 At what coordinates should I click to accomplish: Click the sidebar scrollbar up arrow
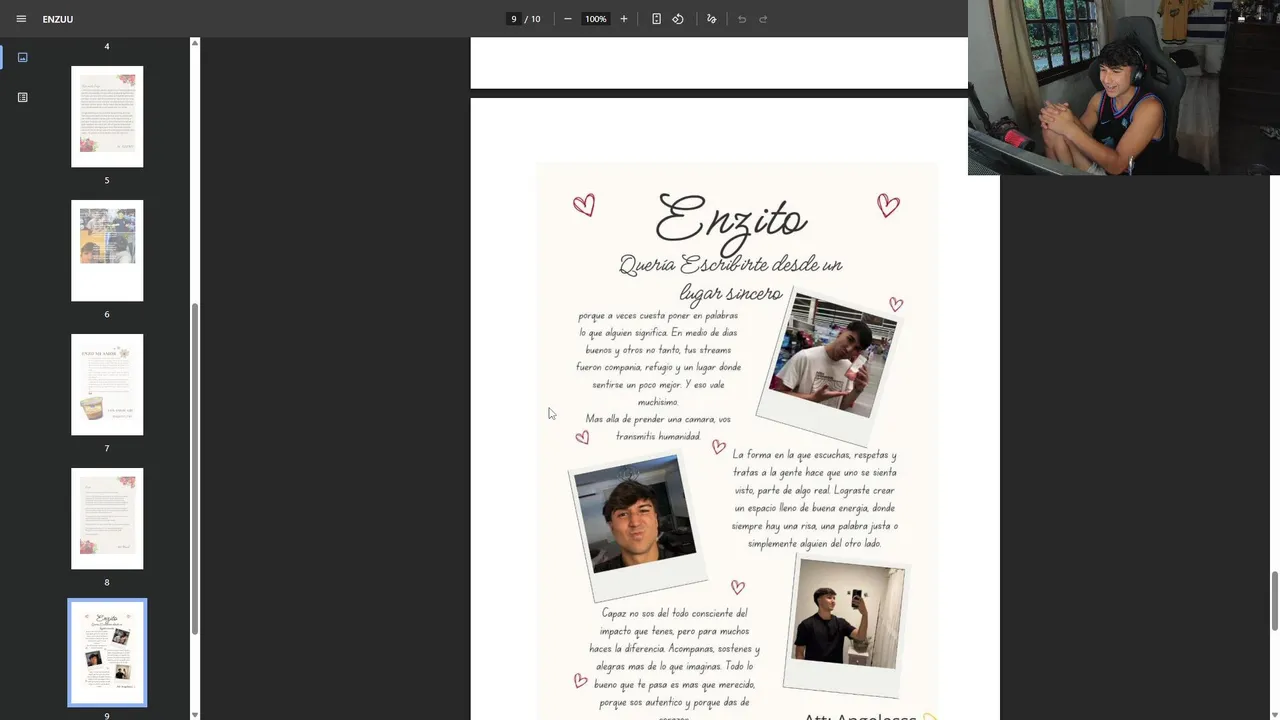tap(195, 43)
